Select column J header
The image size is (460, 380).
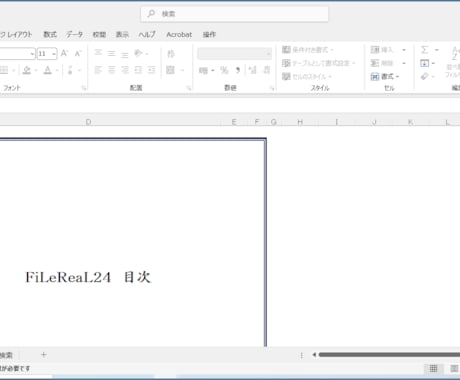pos(374,122)
